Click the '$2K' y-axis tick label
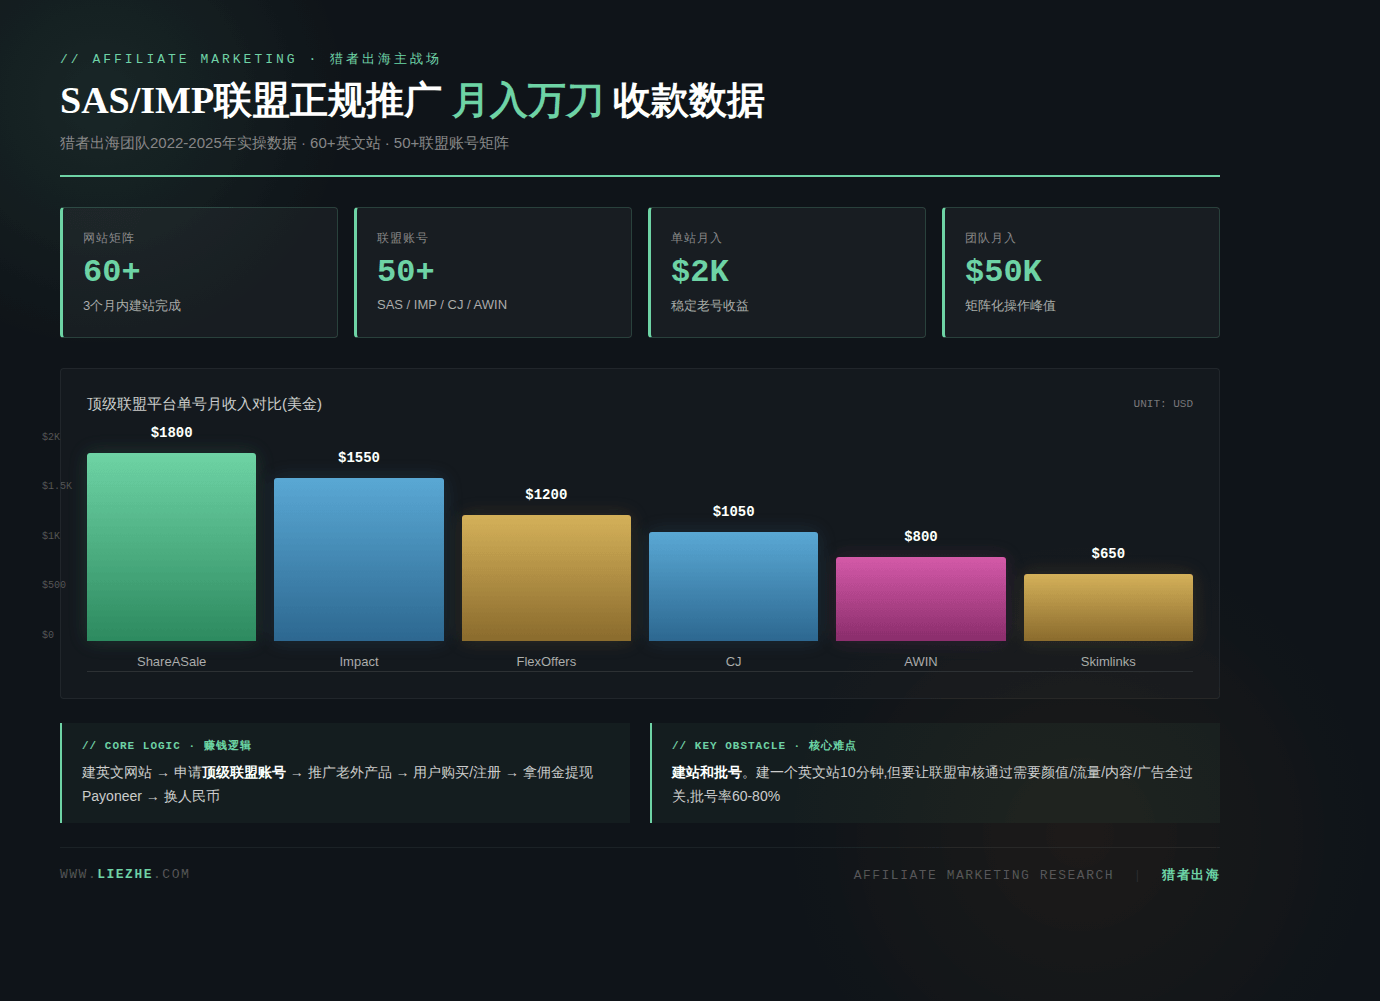 (51, 437)
